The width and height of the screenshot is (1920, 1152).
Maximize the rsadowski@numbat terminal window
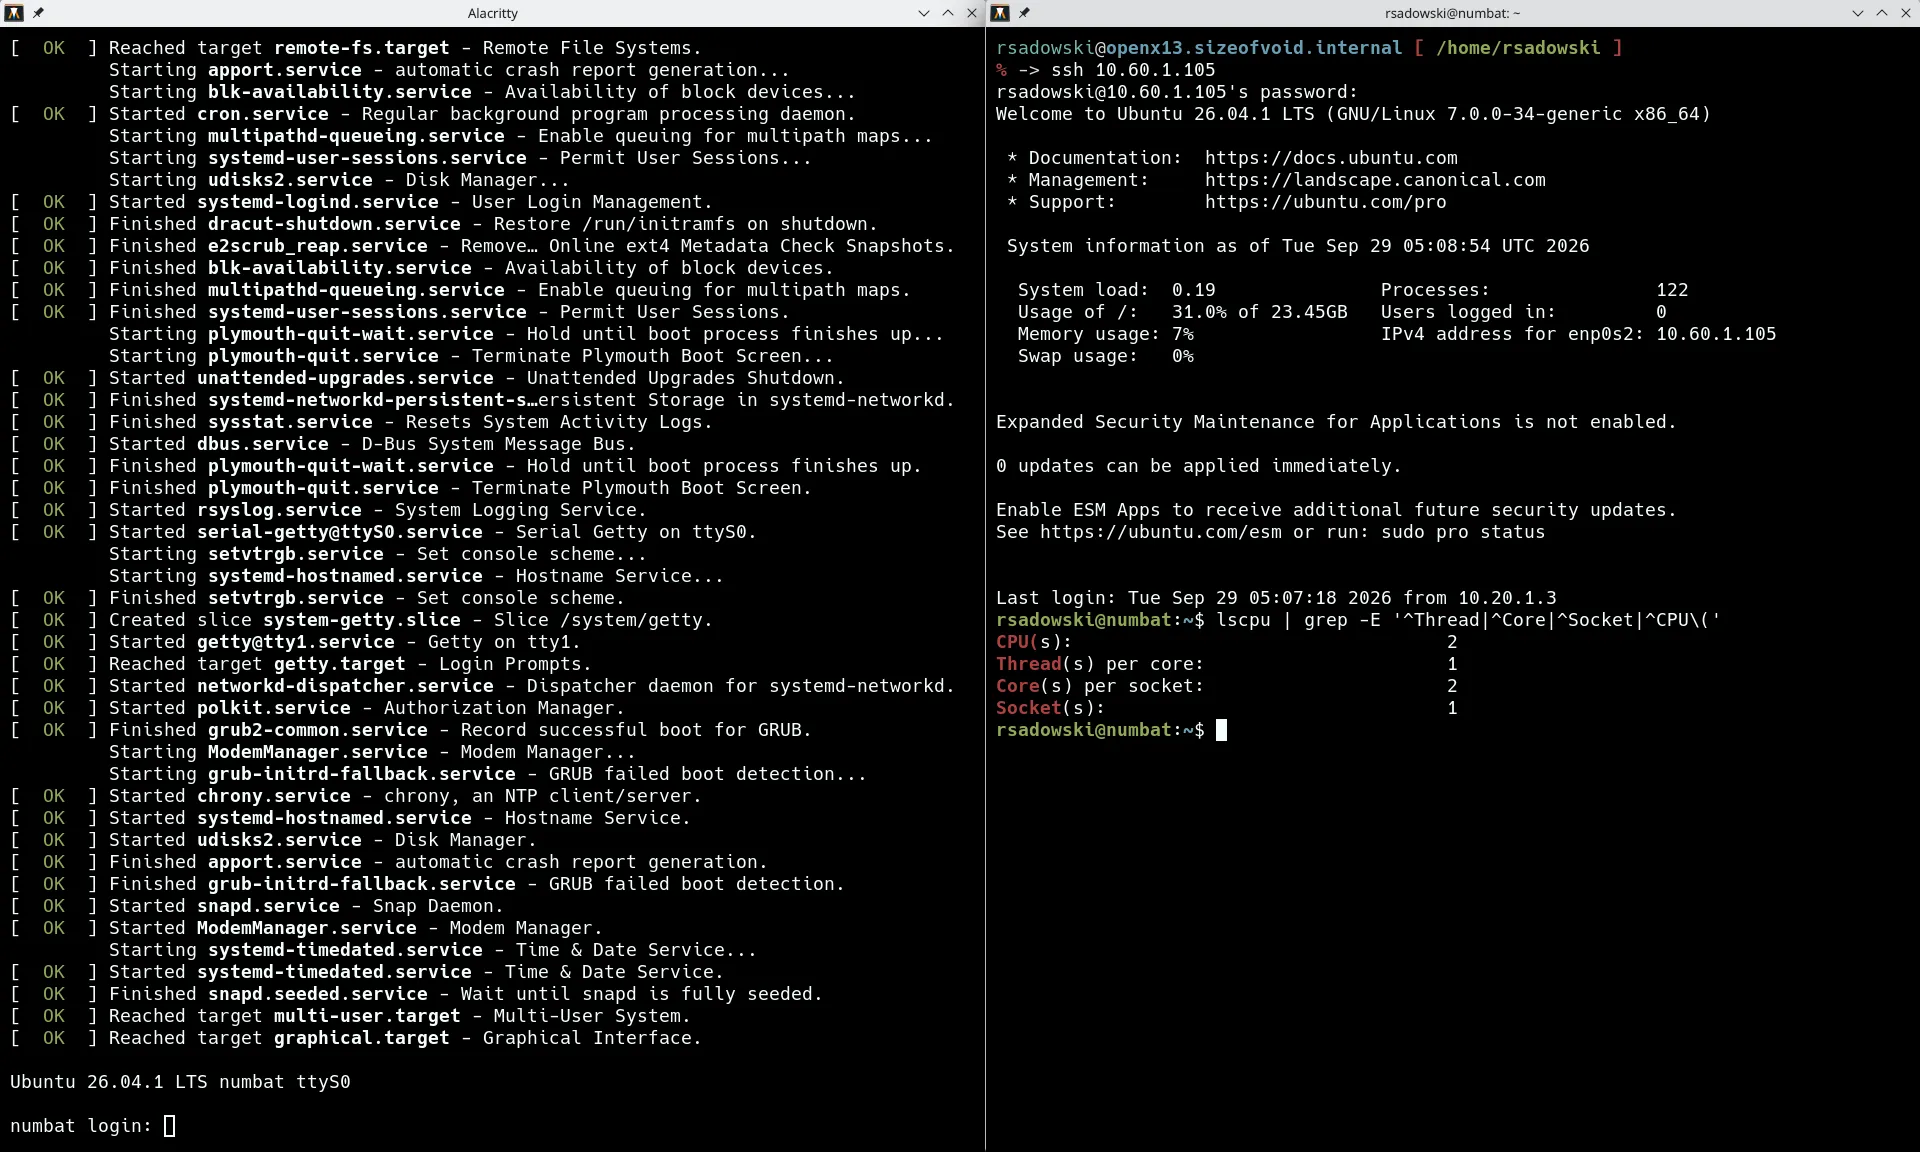pos(1882,13)
